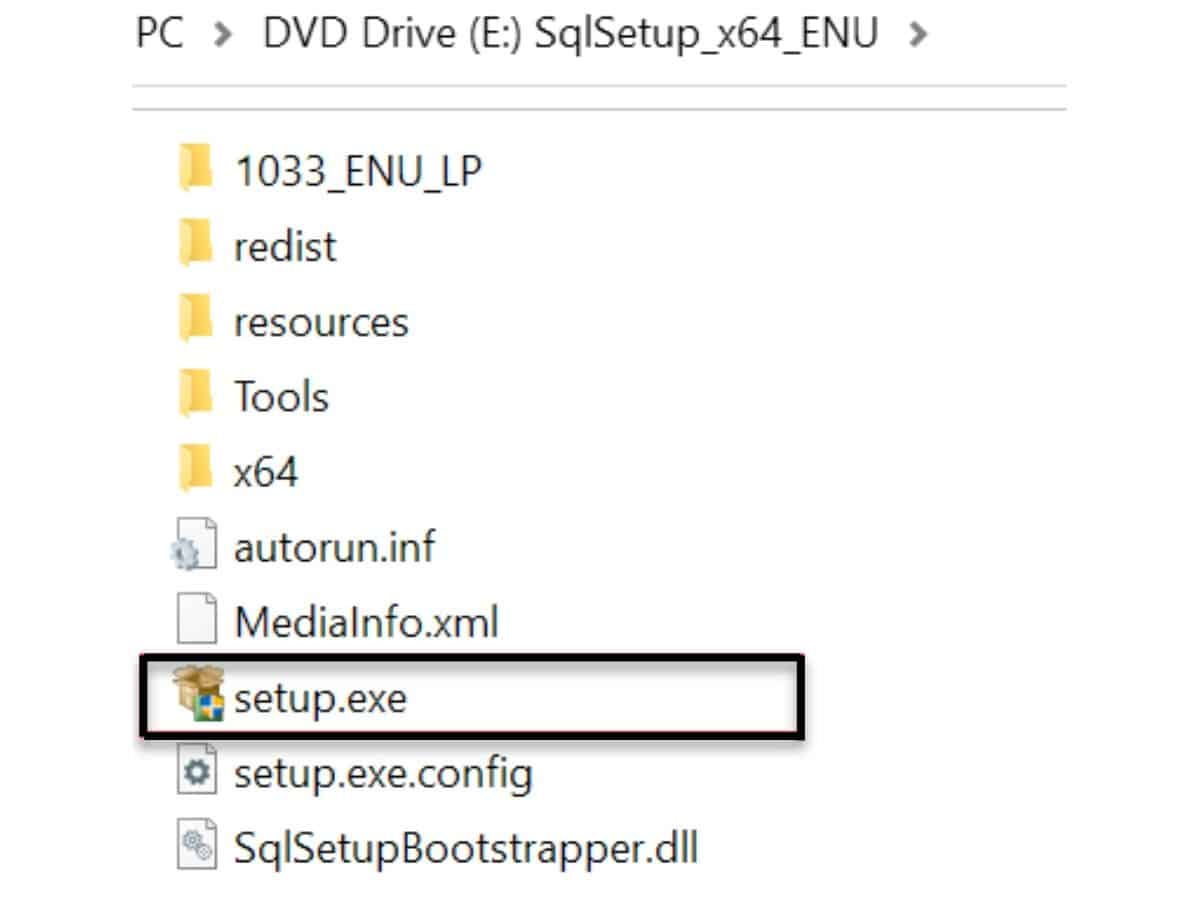Select the autorun.inf file icon

(x=194, y=546)
